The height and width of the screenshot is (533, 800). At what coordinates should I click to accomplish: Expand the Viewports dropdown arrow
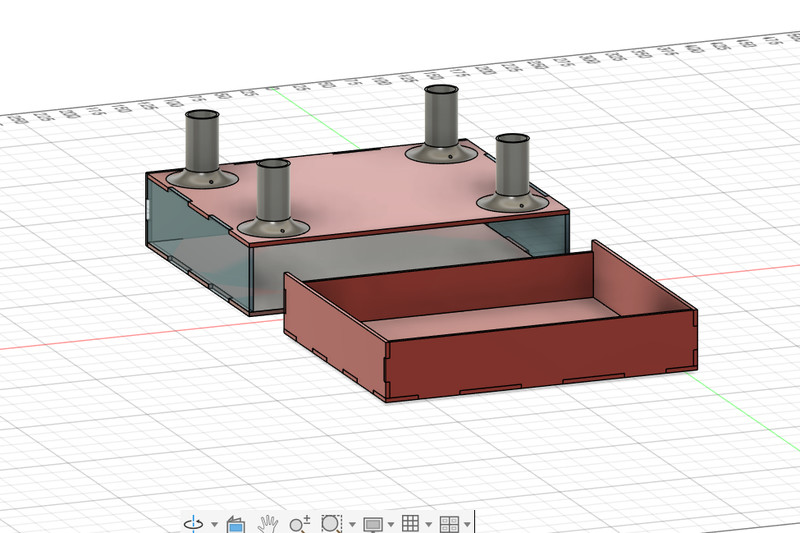(x=467, y=524)
